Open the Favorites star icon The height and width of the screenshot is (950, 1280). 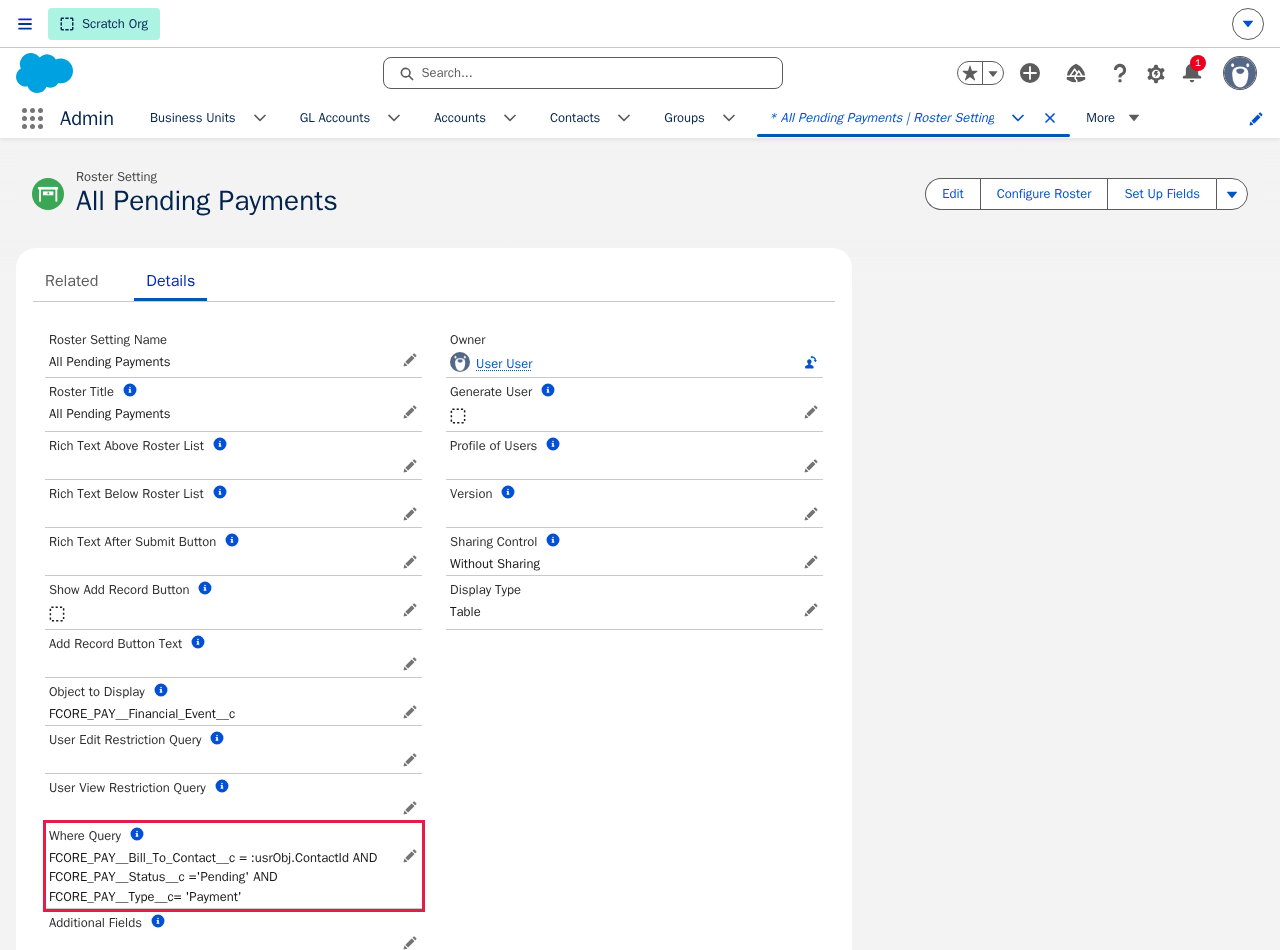pos(970,73)
